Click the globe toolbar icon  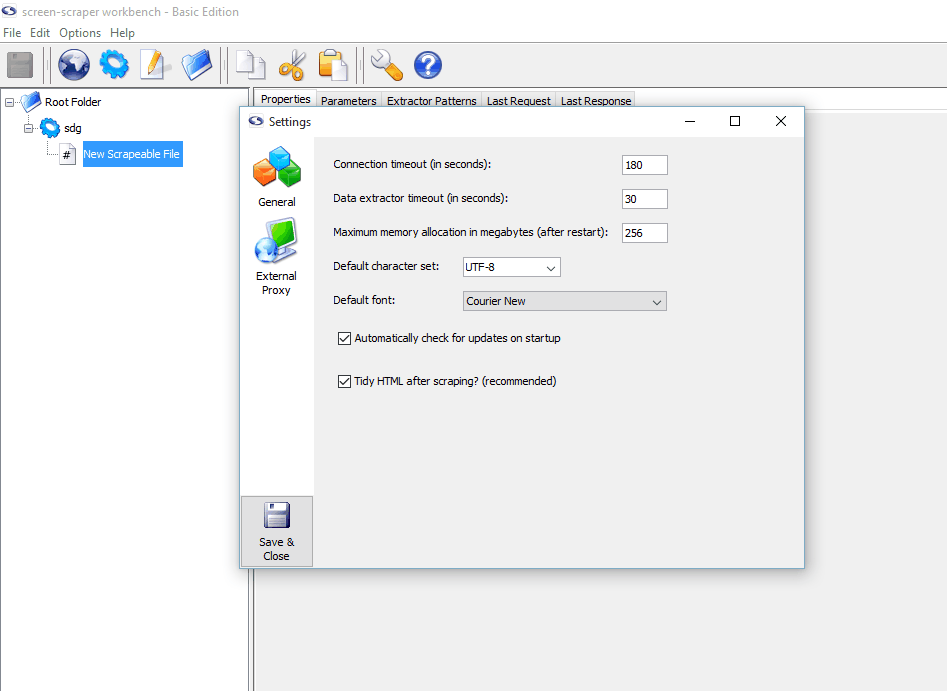pos(74,65)
